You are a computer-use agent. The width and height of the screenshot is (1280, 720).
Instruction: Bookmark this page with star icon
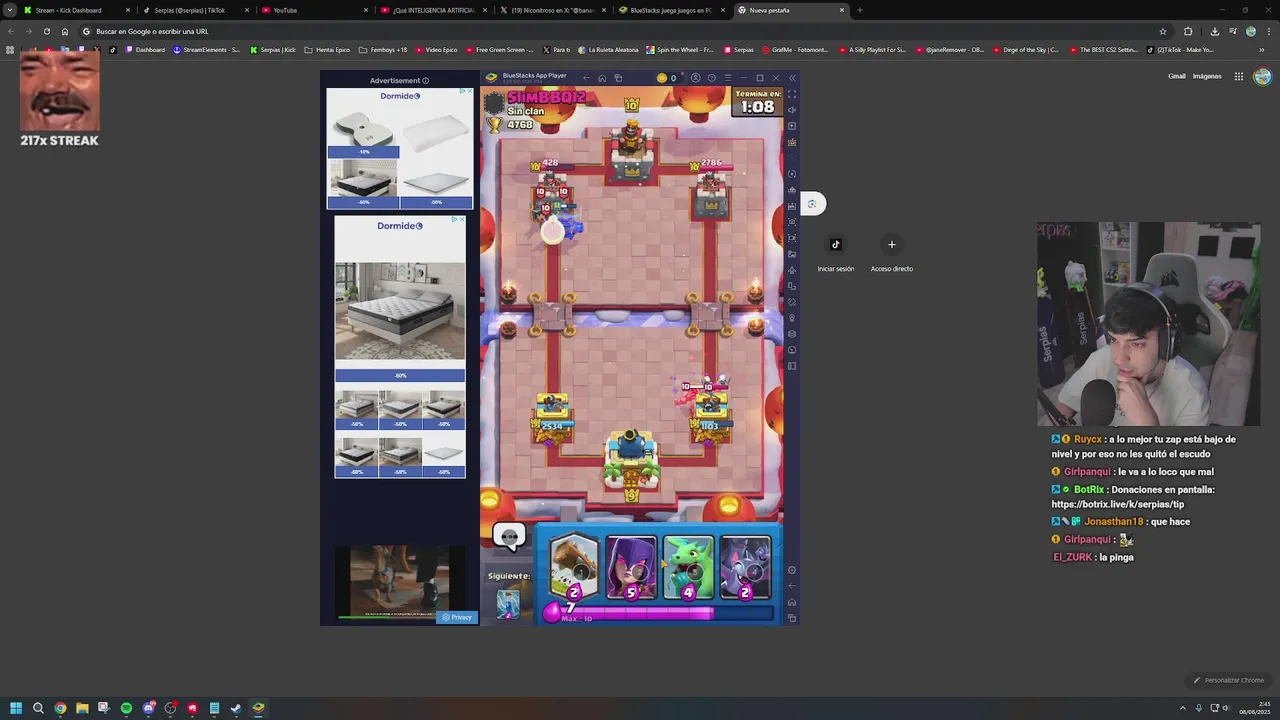click(x=1163, y=31)
